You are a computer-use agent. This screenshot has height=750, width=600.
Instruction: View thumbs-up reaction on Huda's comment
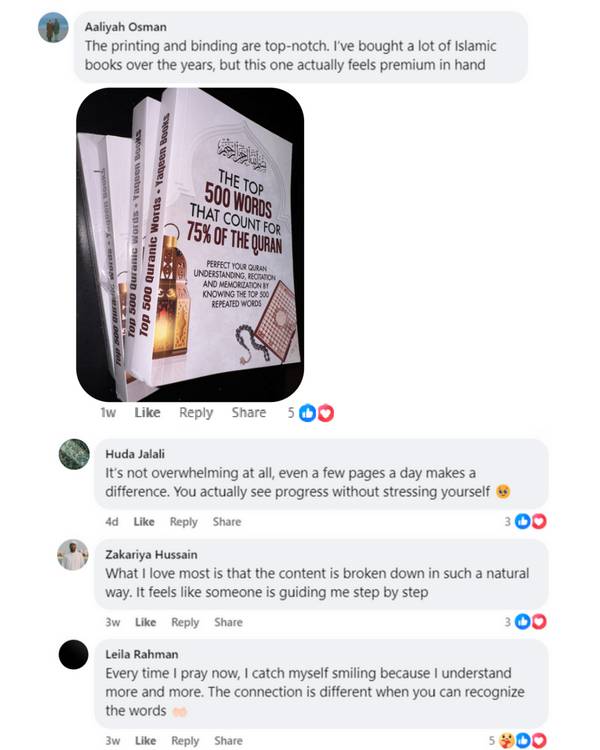[x=522, y=521]
